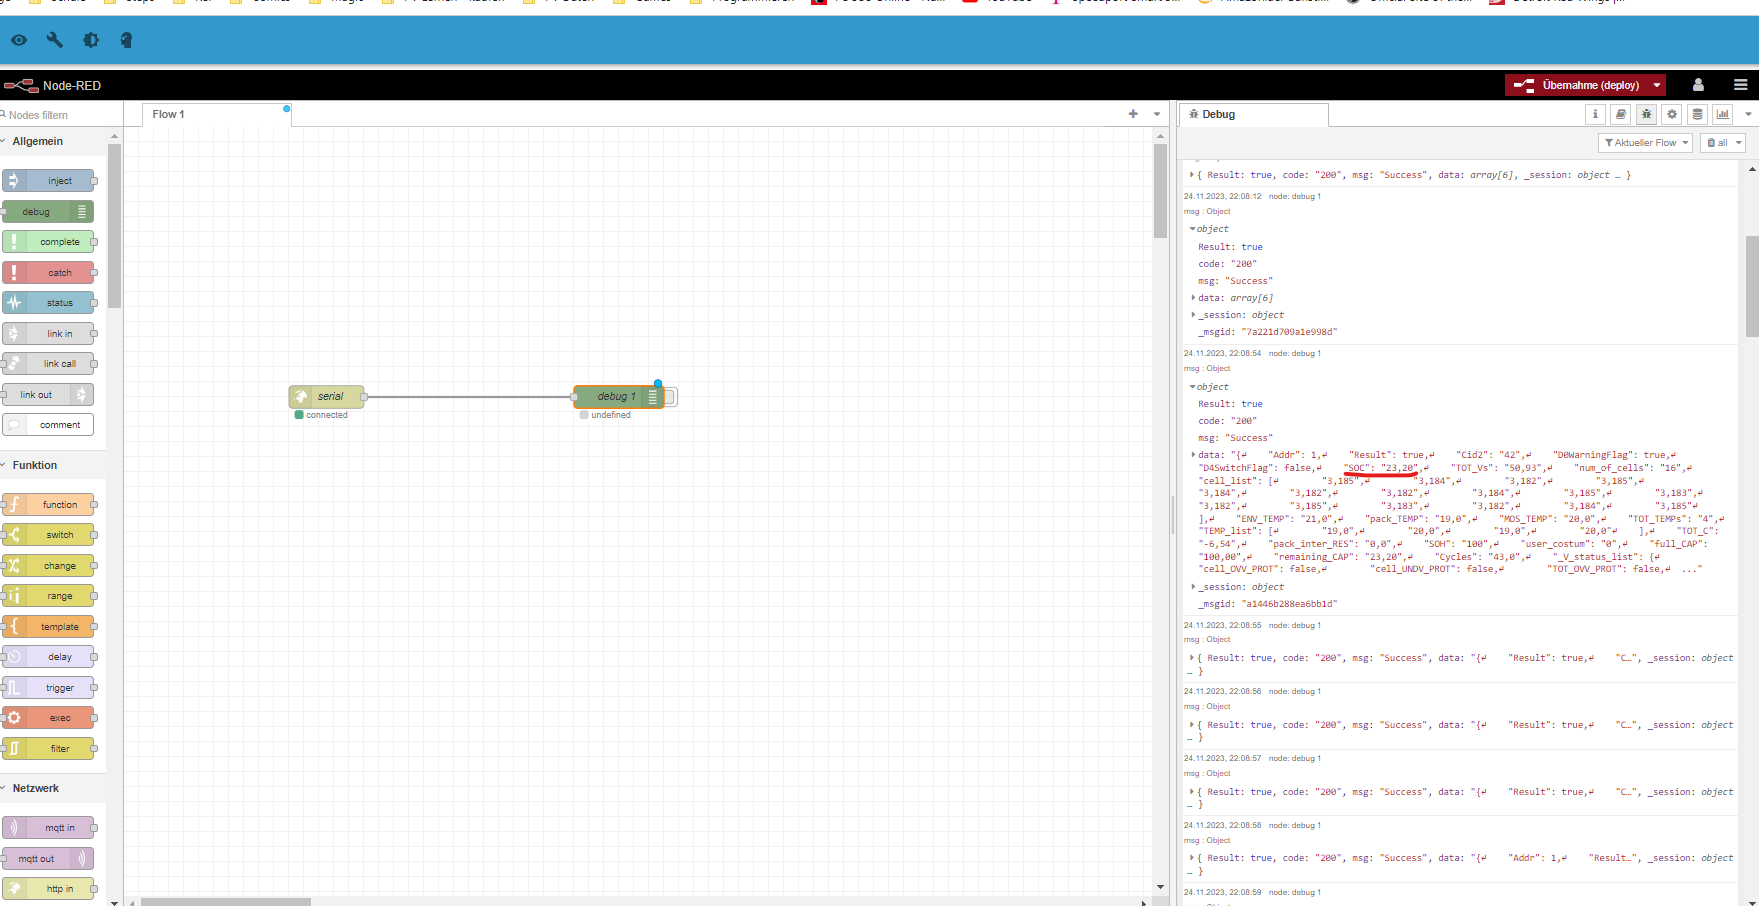Select the switch palette node

[x=49, y=535]
